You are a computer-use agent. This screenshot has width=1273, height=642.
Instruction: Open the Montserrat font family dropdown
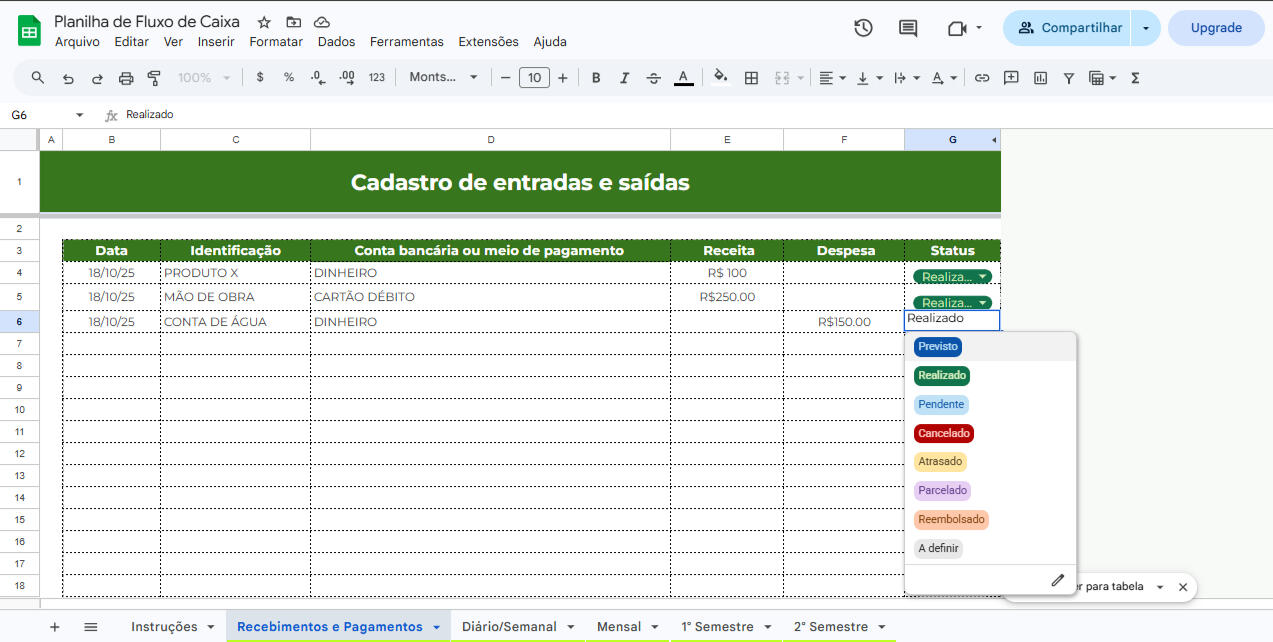443,78
